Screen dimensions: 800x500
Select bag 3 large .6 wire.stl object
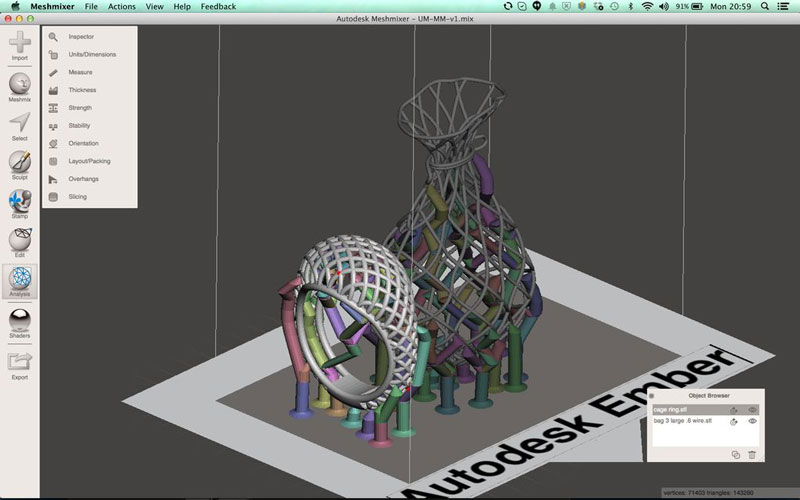706,421
